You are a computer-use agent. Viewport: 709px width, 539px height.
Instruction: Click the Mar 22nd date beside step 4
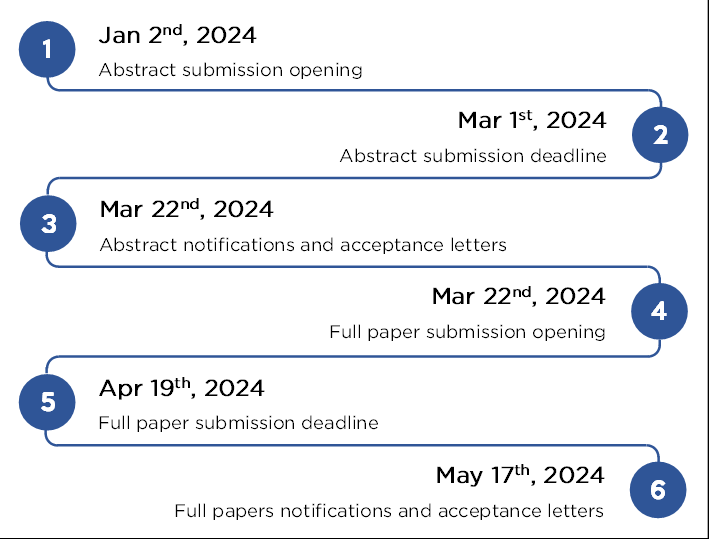[518, 297]
